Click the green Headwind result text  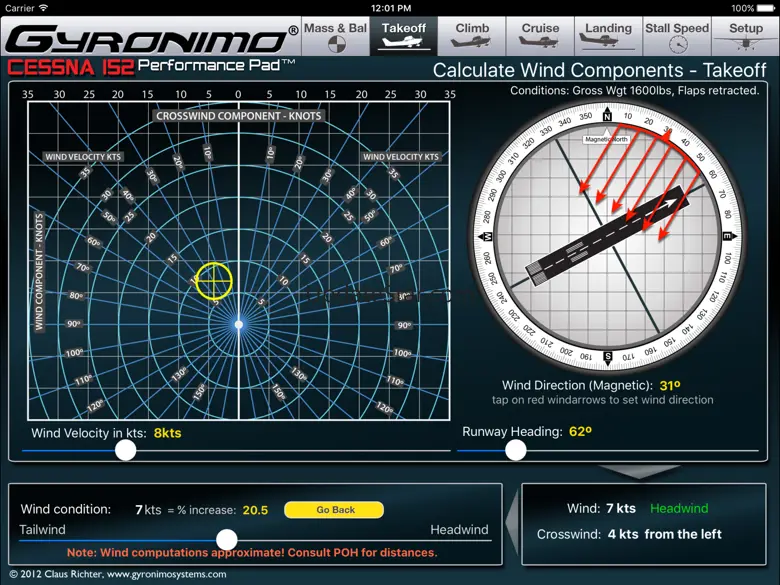click(679, 508)
